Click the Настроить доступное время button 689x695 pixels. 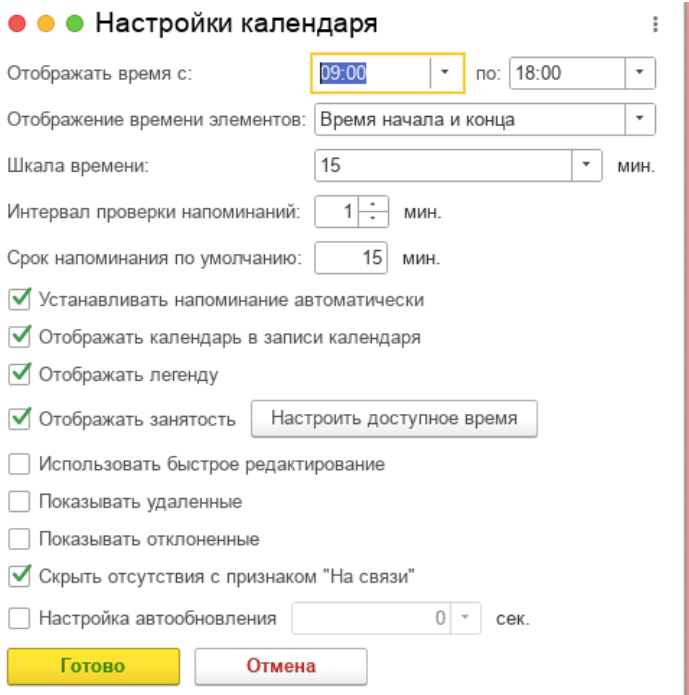tap(394, 419)
